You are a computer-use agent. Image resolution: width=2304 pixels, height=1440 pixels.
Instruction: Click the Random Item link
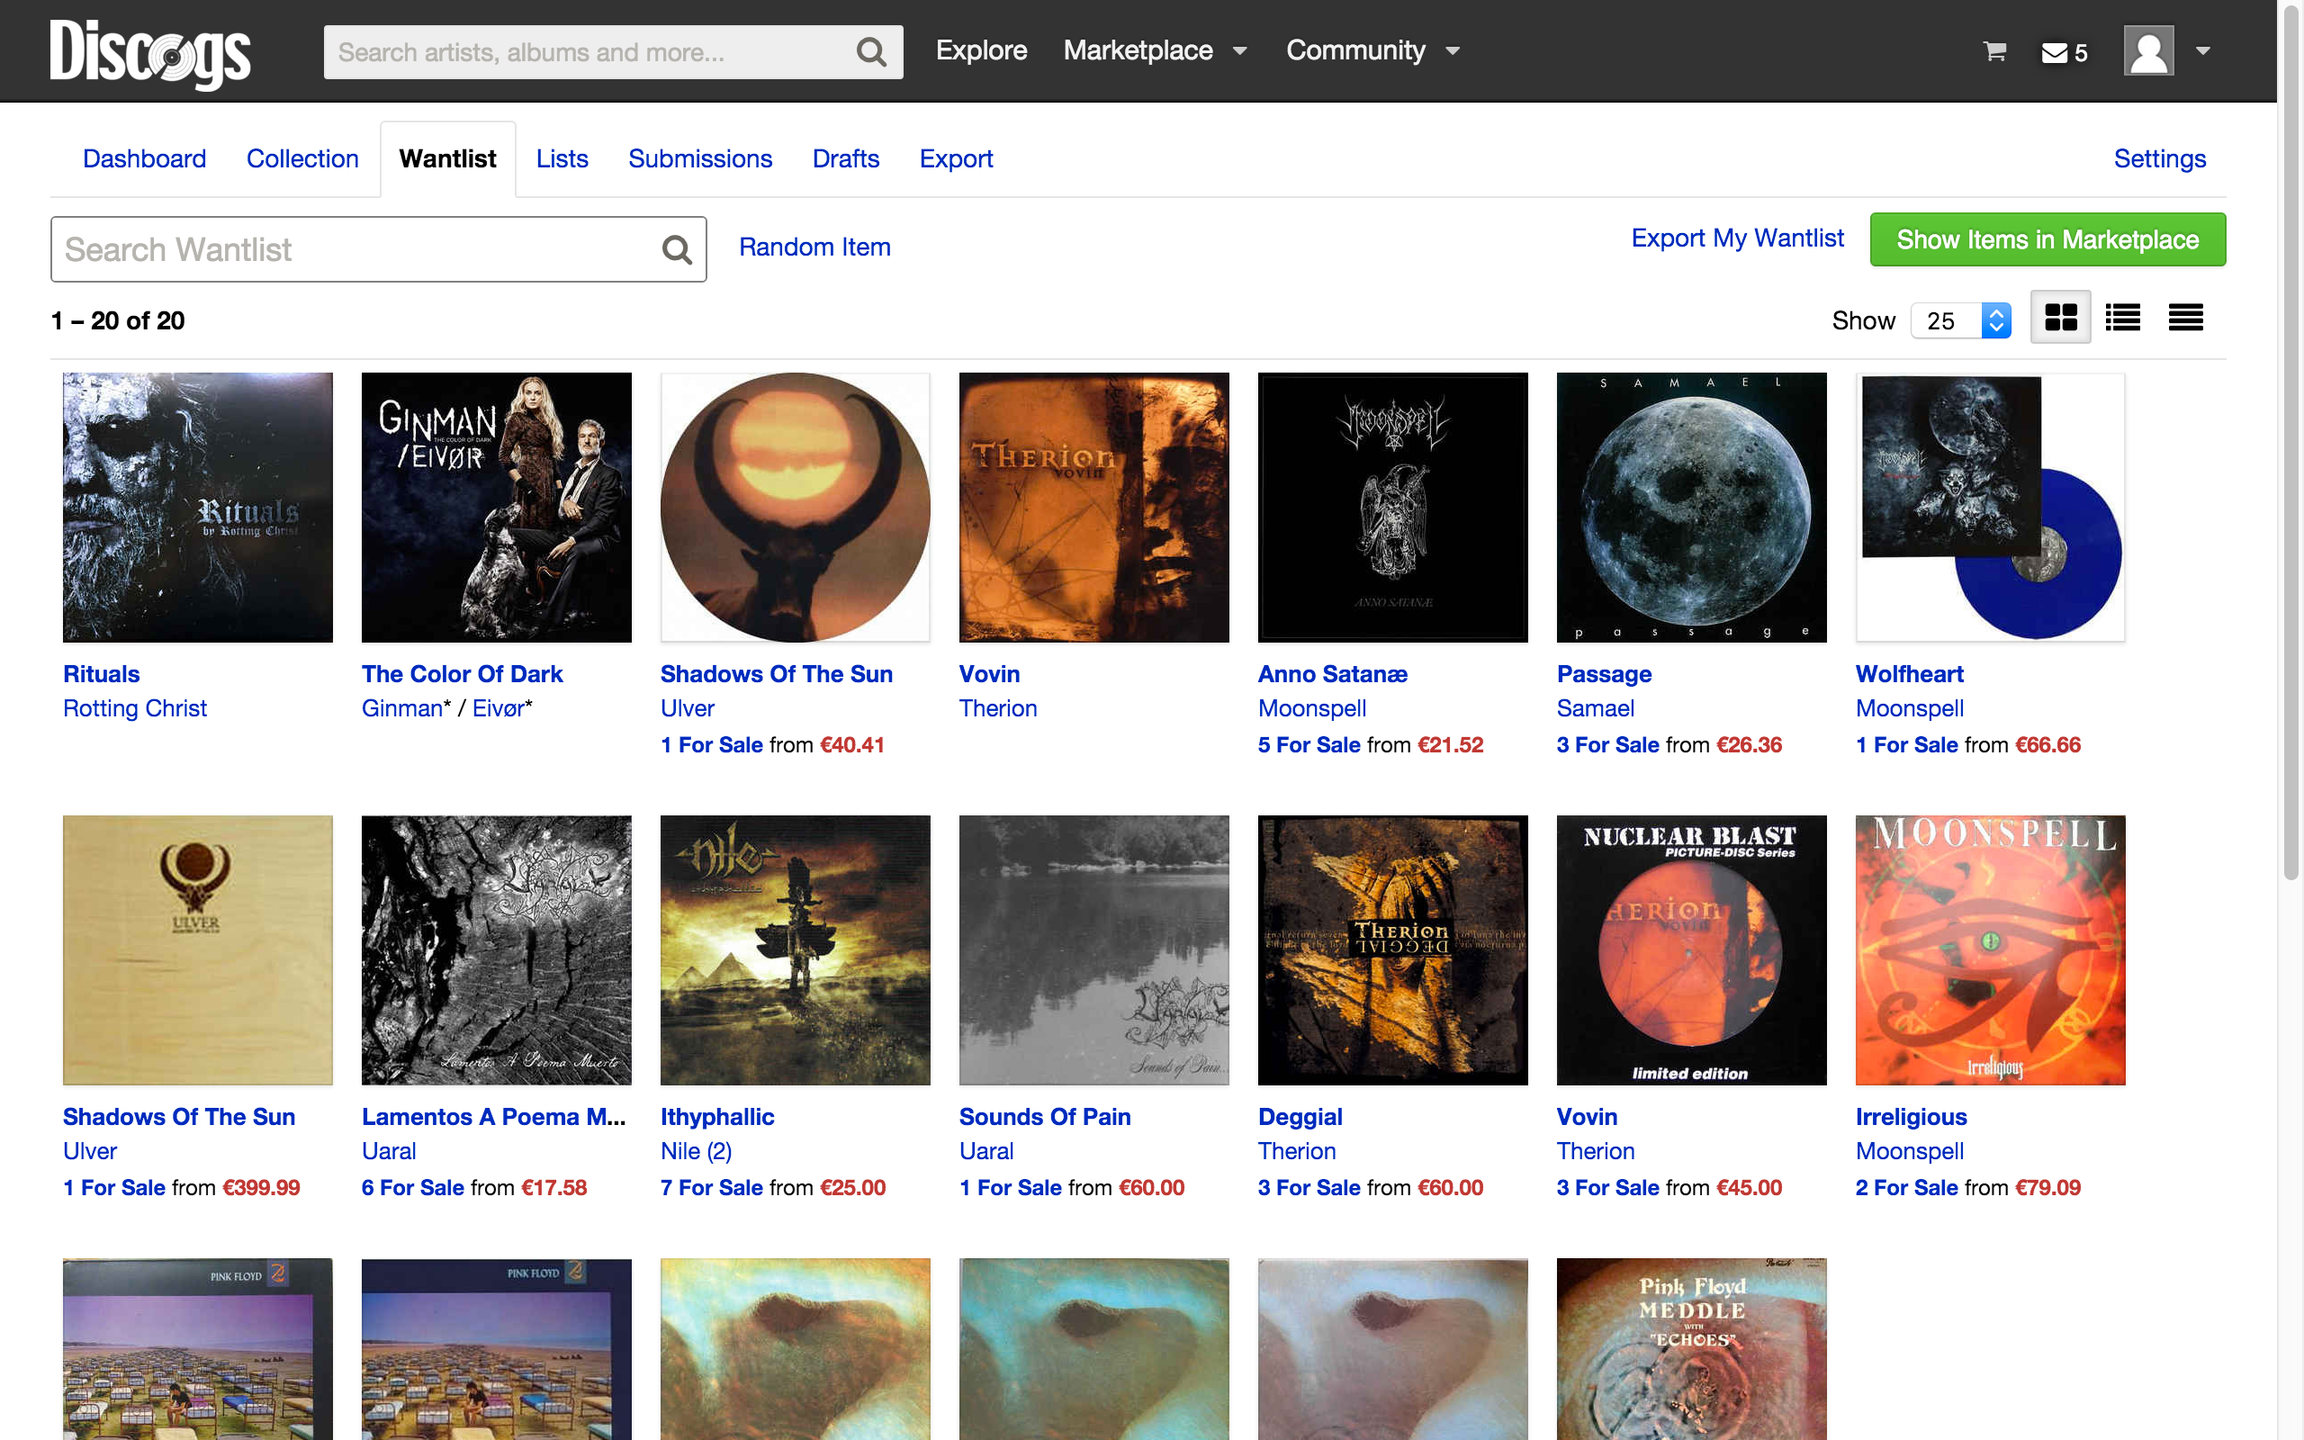[x=815, y=247]
